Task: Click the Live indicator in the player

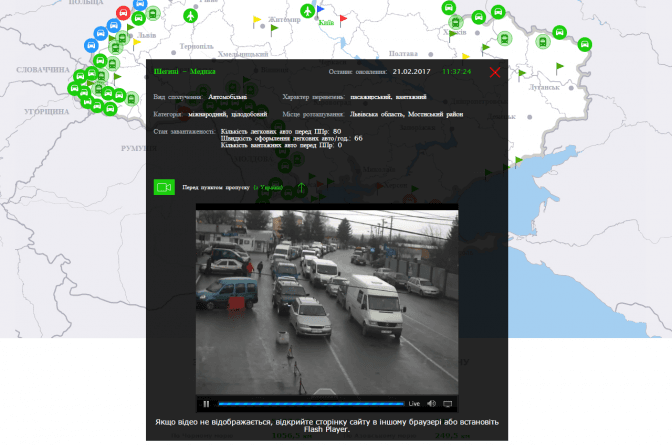Action: pos(414,404)
